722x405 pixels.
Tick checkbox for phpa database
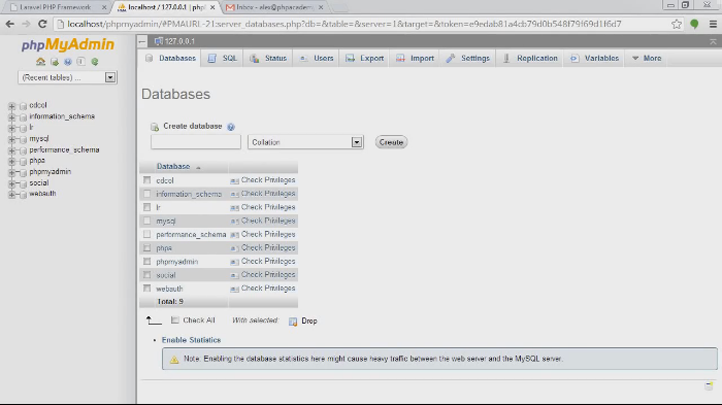coord(147,248)
